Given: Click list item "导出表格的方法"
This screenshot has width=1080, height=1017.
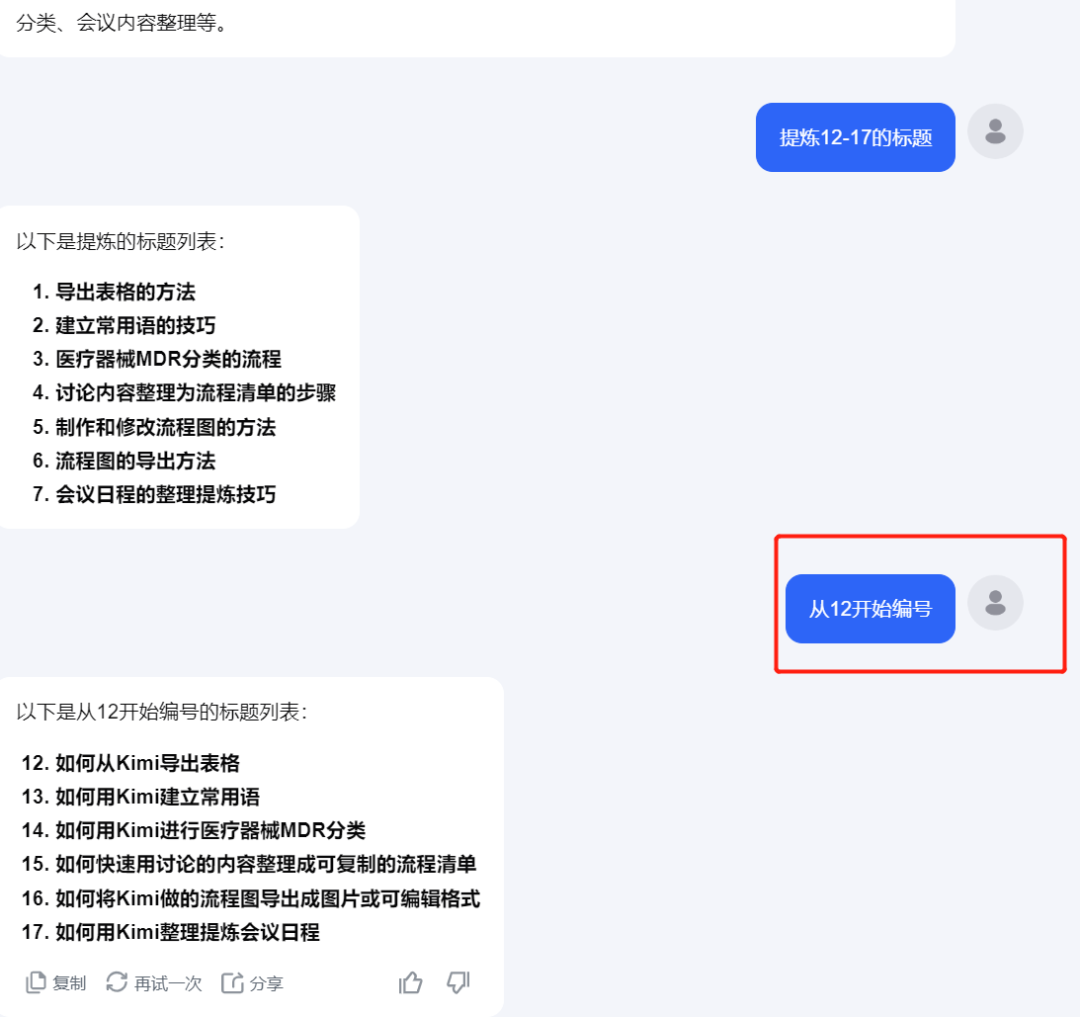Looking at the screenshot, I should point(125,292).
